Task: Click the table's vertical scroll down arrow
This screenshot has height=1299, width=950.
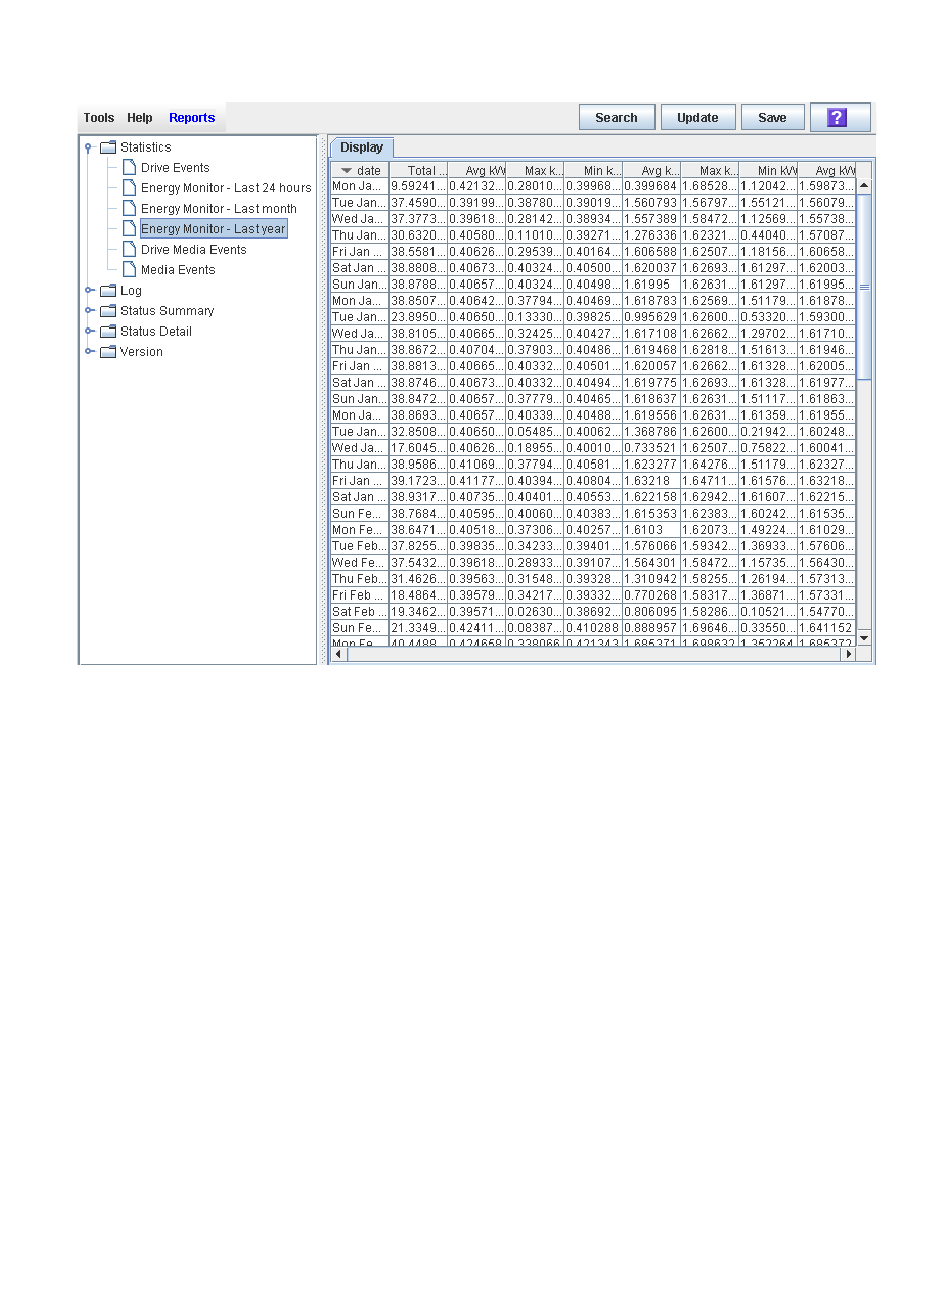Action: coord(864,637)
